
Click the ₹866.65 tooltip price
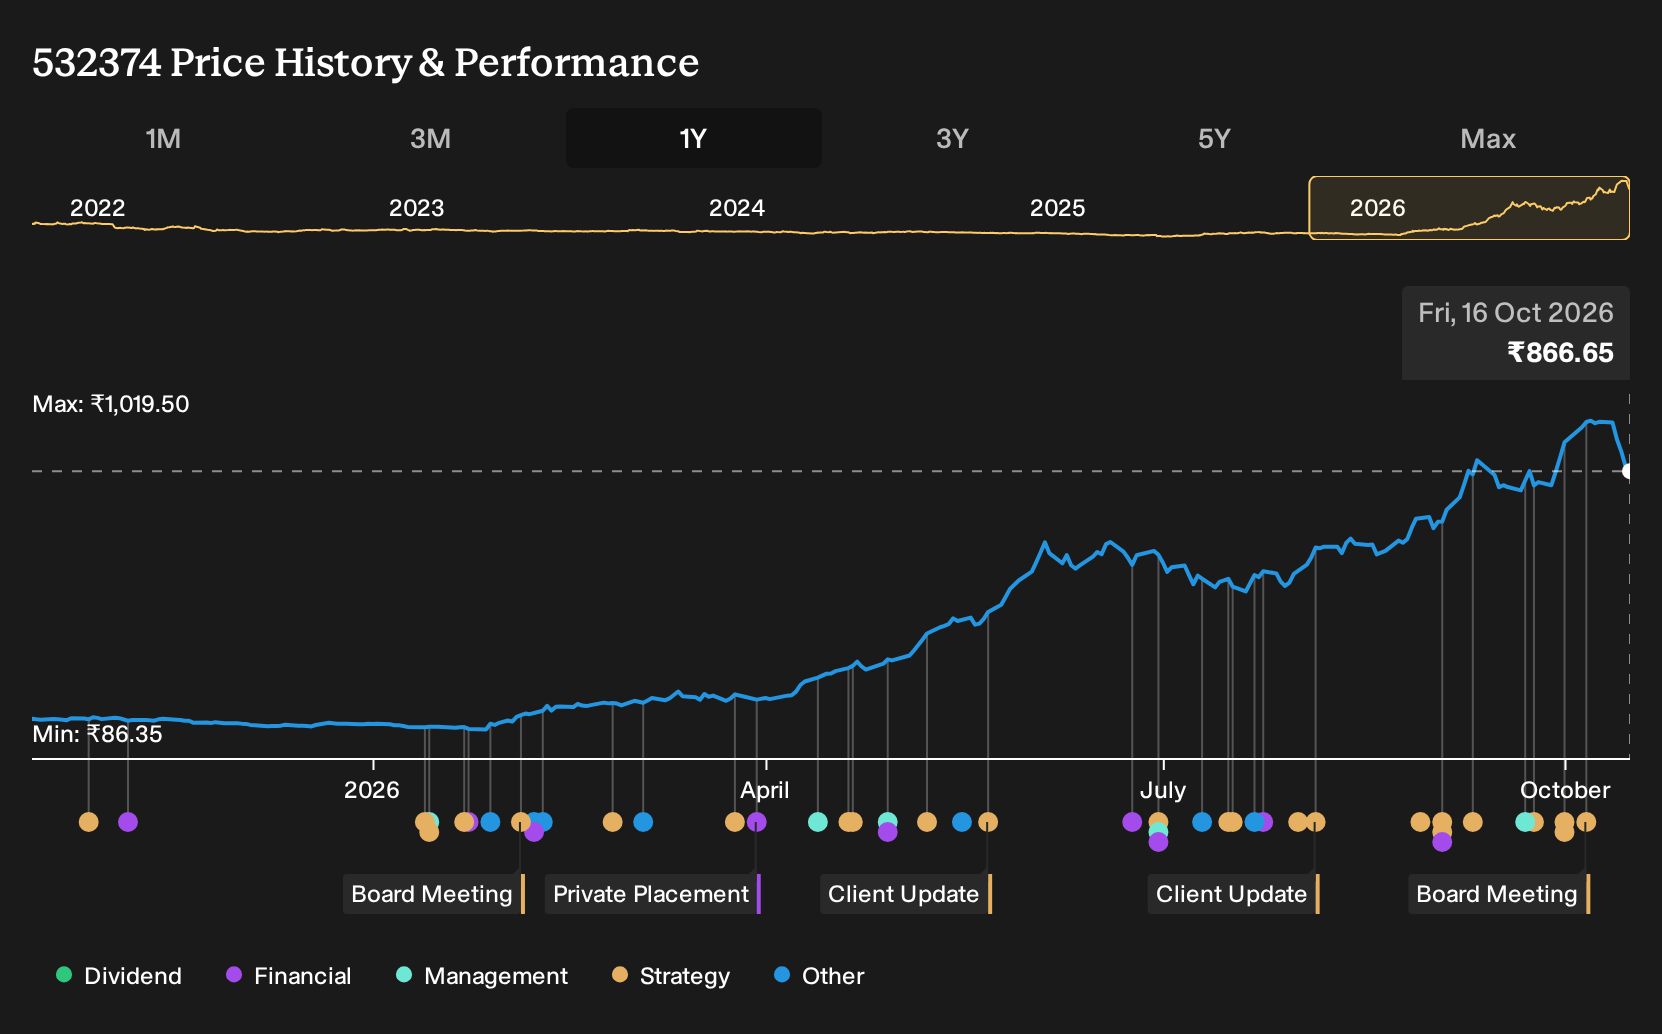(1560, 353)
